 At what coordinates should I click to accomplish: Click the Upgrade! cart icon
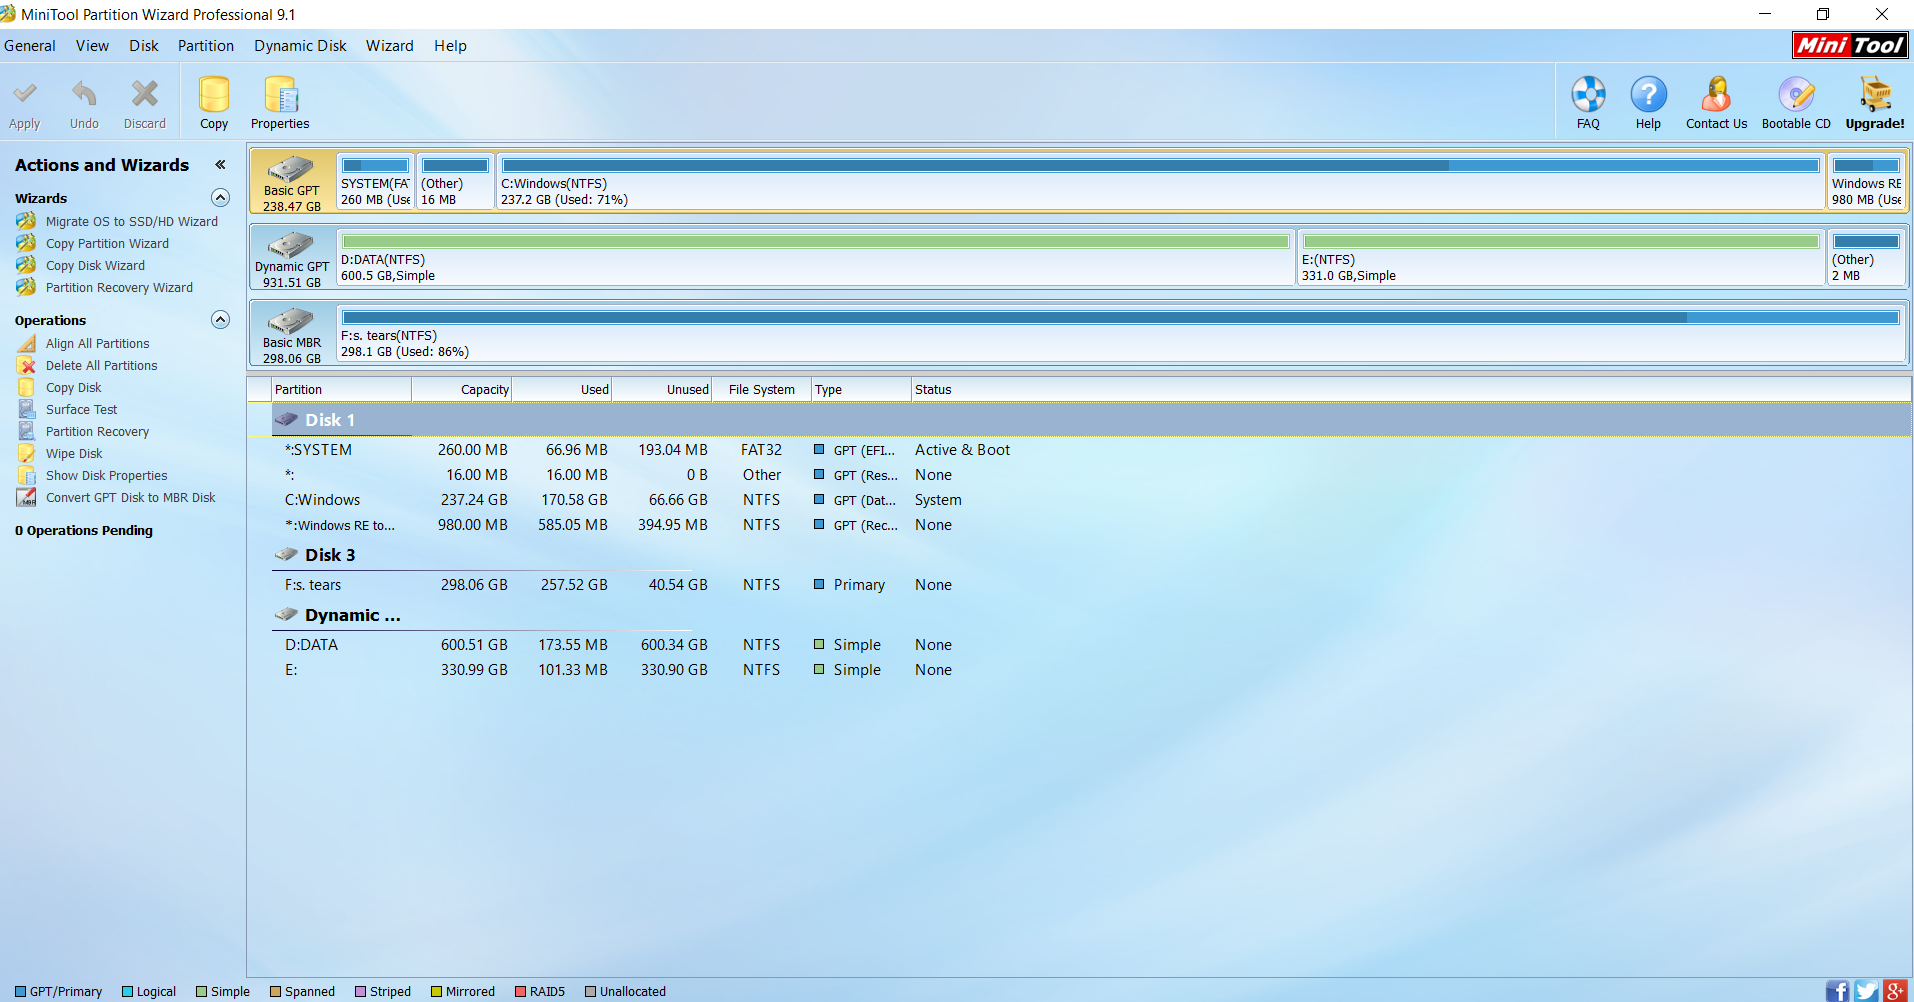coord(1875,95)
